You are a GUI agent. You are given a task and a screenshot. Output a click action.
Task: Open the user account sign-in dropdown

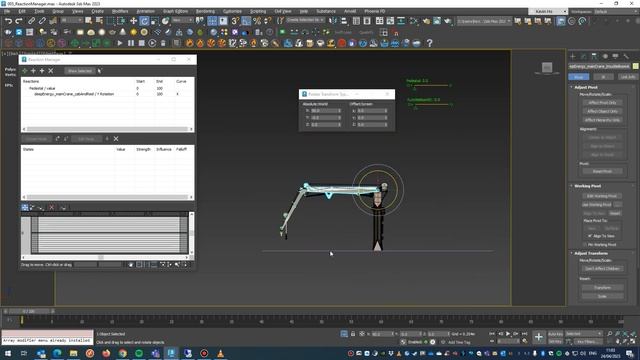click(548, 11)
